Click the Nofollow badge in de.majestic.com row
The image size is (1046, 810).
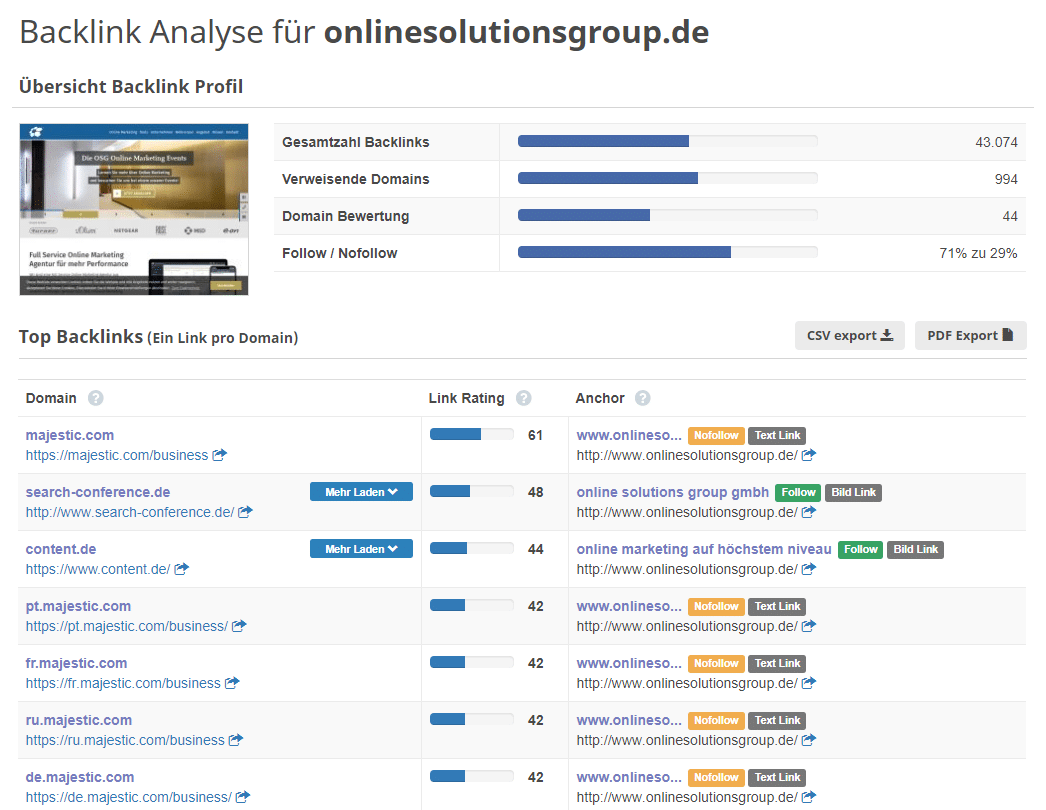tap(716, 777)
